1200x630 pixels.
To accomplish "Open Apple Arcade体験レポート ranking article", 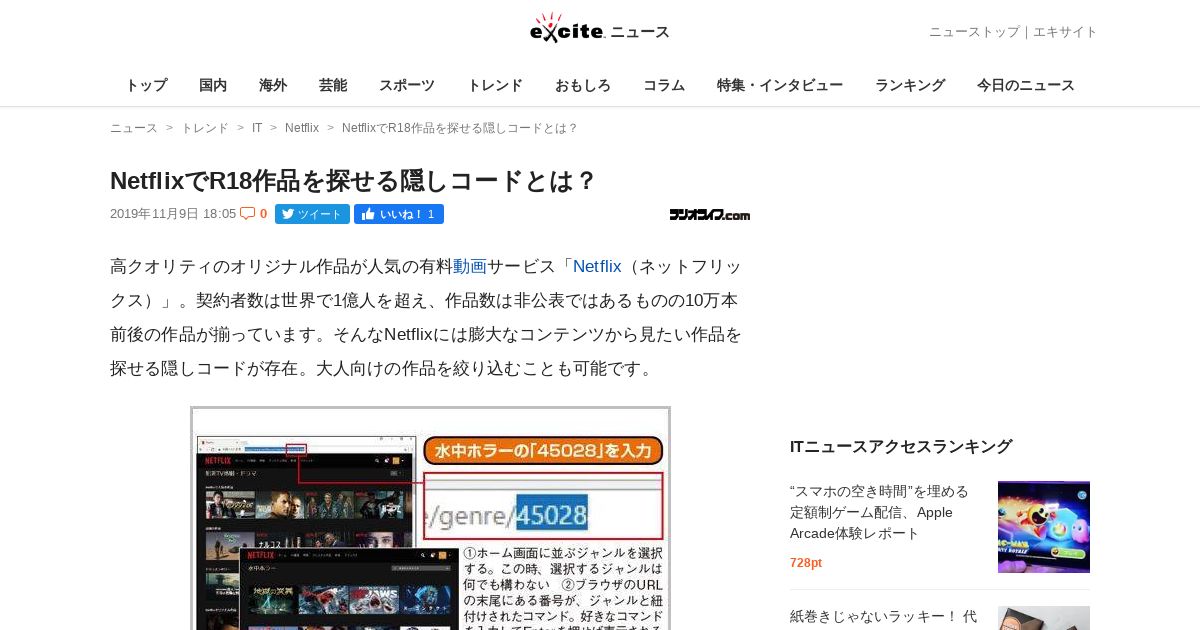I will [881, 512].
